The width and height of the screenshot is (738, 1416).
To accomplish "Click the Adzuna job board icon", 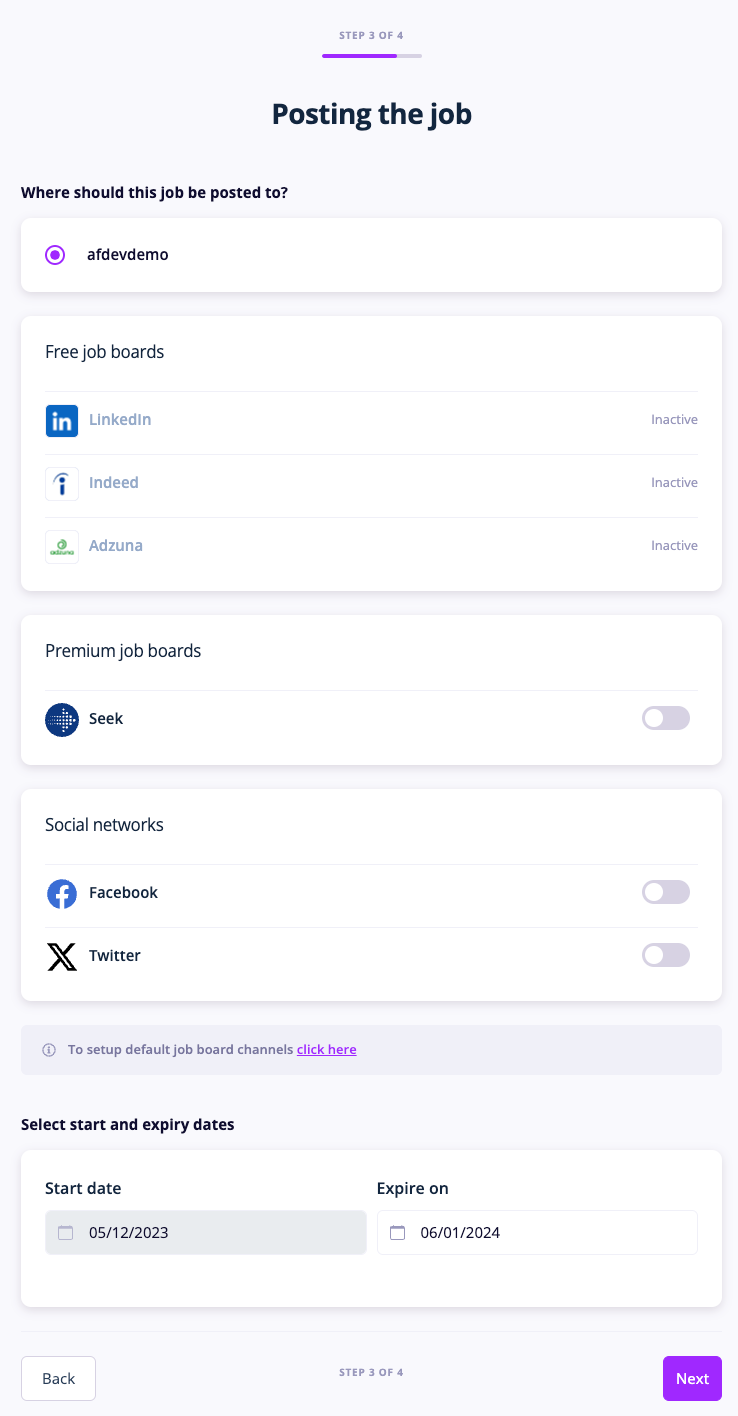I will (x=62, y=546).
